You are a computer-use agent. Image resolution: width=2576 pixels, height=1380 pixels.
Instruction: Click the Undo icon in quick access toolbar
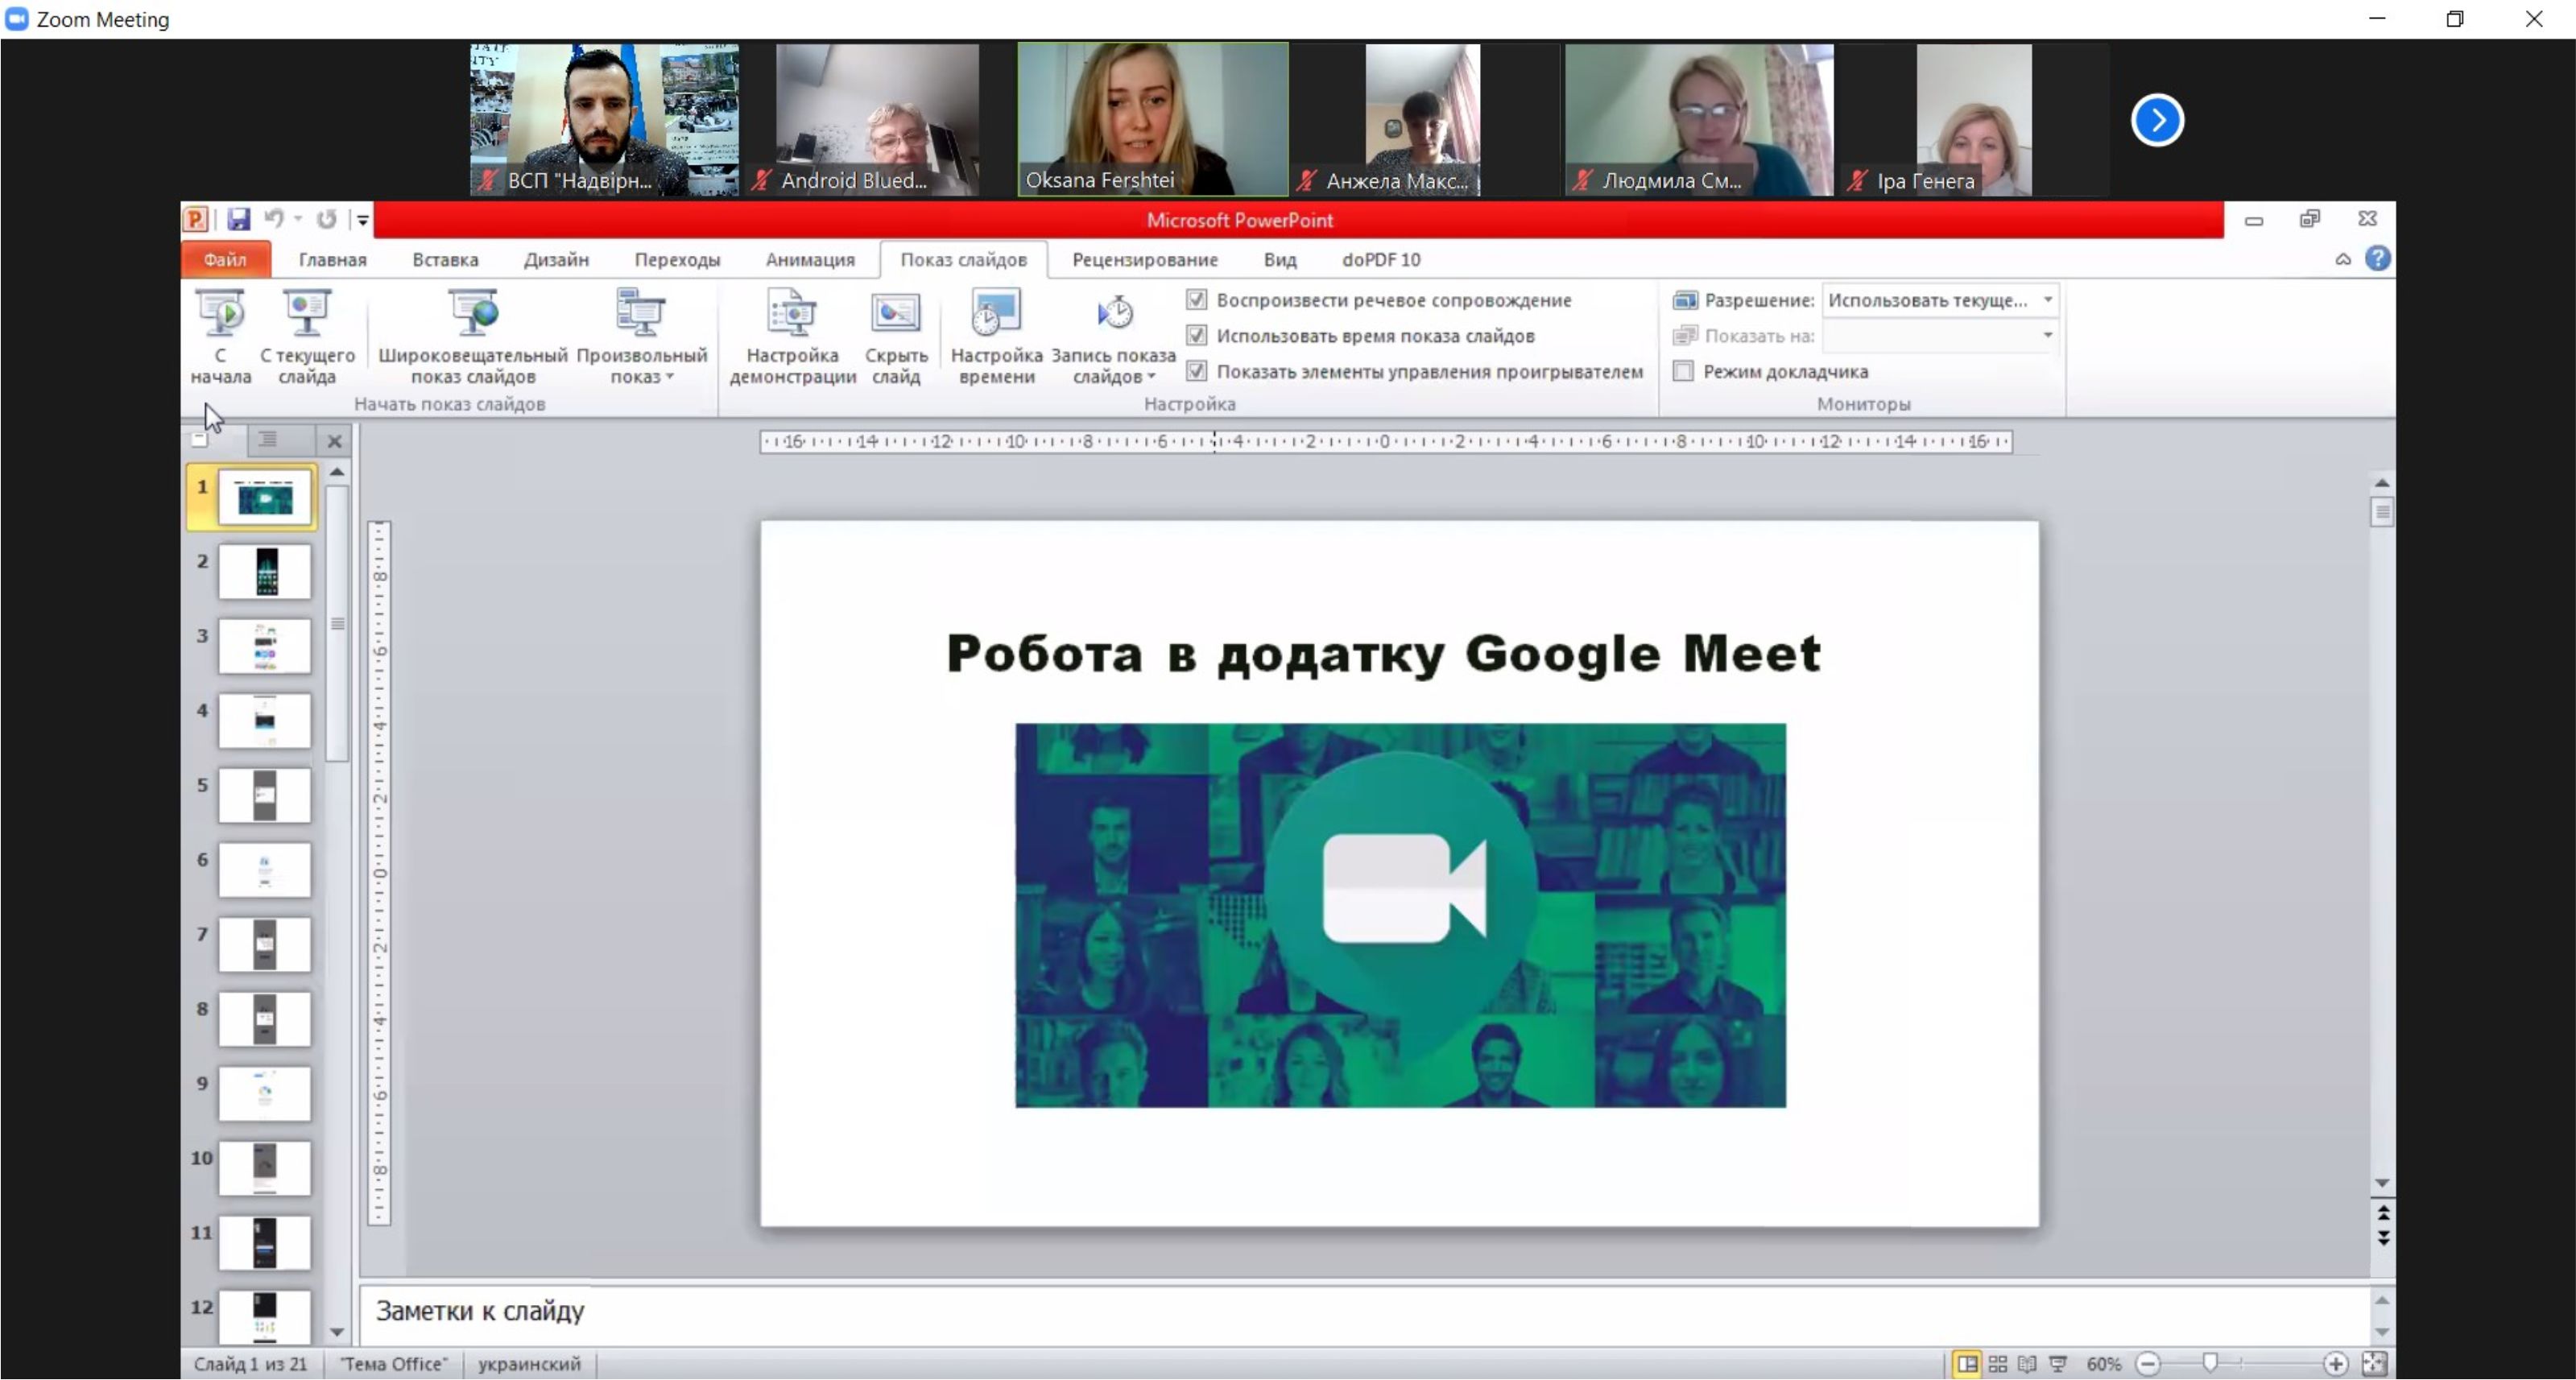[273, 219]
